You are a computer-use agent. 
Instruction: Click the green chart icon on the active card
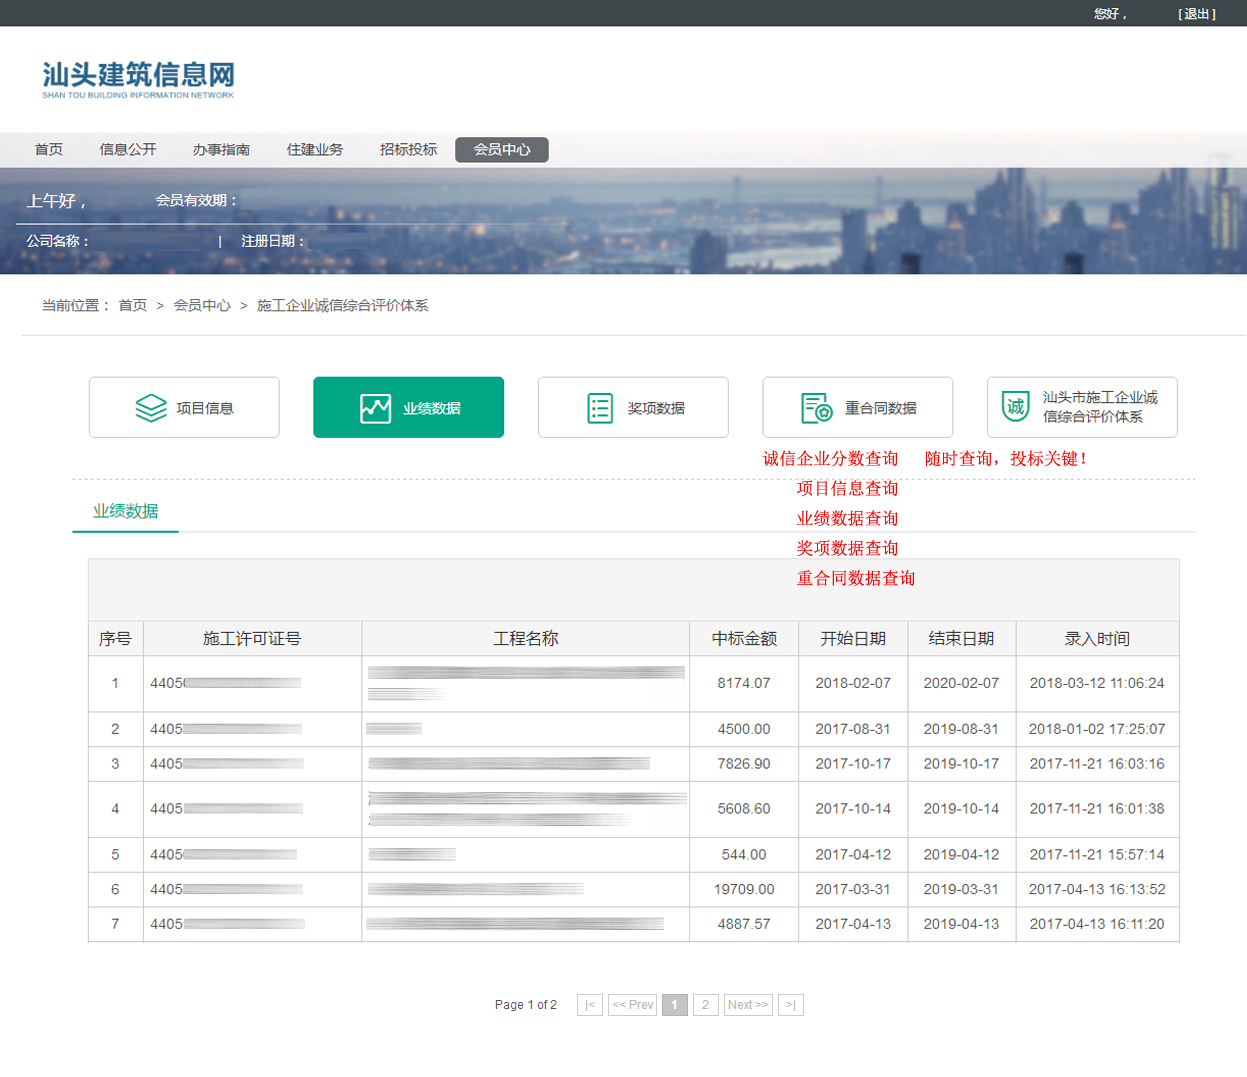point(373,406)
